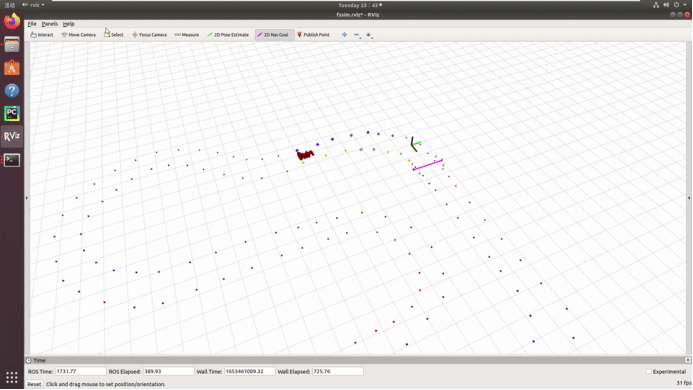This screenshot has height=390, width=693.
Task: Click the blue plus add-tool icon
Action: click(344, 34)
